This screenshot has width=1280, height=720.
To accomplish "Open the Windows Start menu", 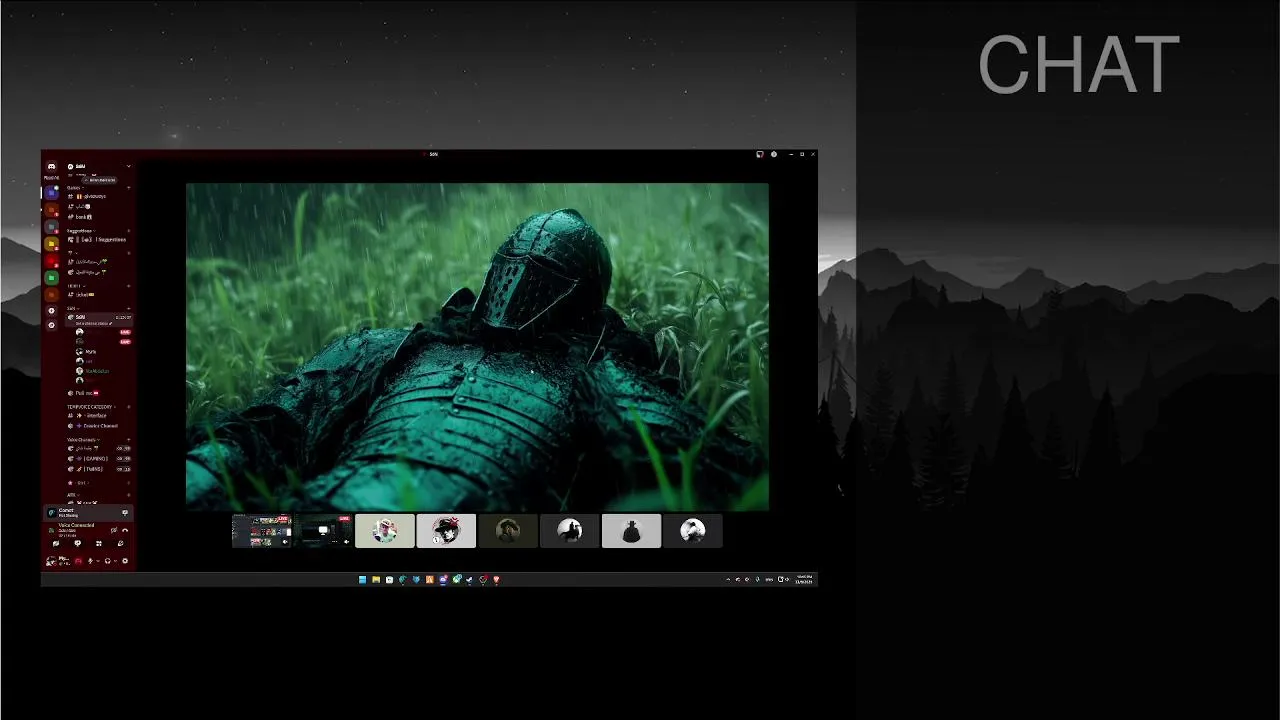I will coord(363,579).
